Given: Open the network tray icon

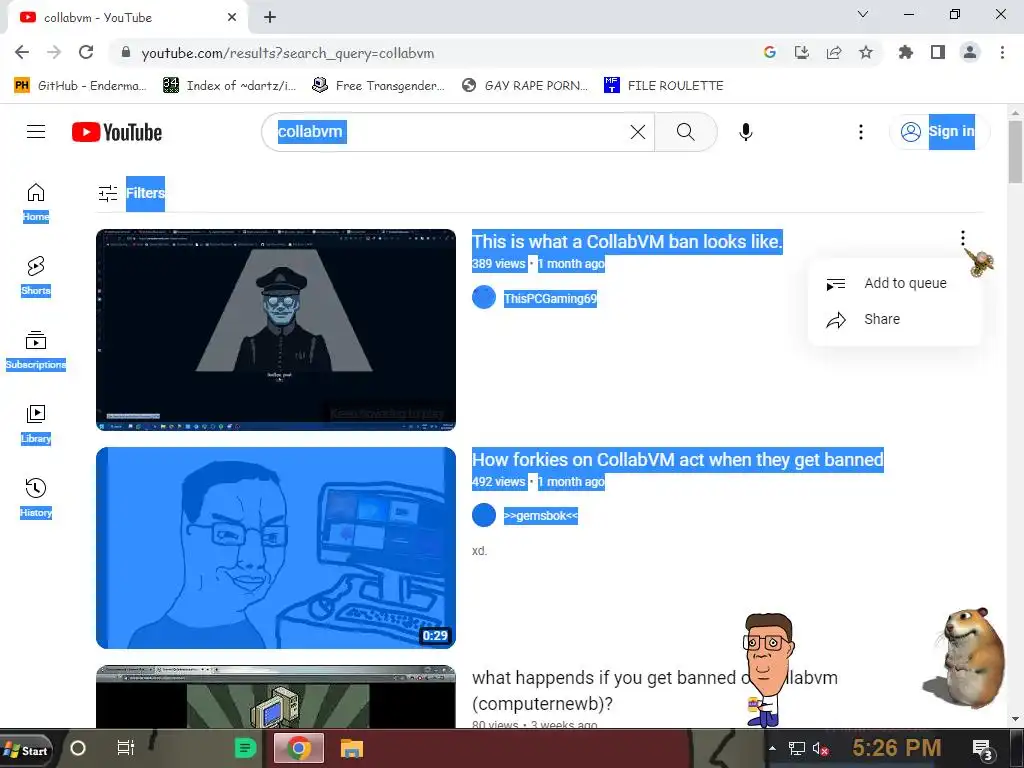Looking at the screenshot, I should 797,748.
